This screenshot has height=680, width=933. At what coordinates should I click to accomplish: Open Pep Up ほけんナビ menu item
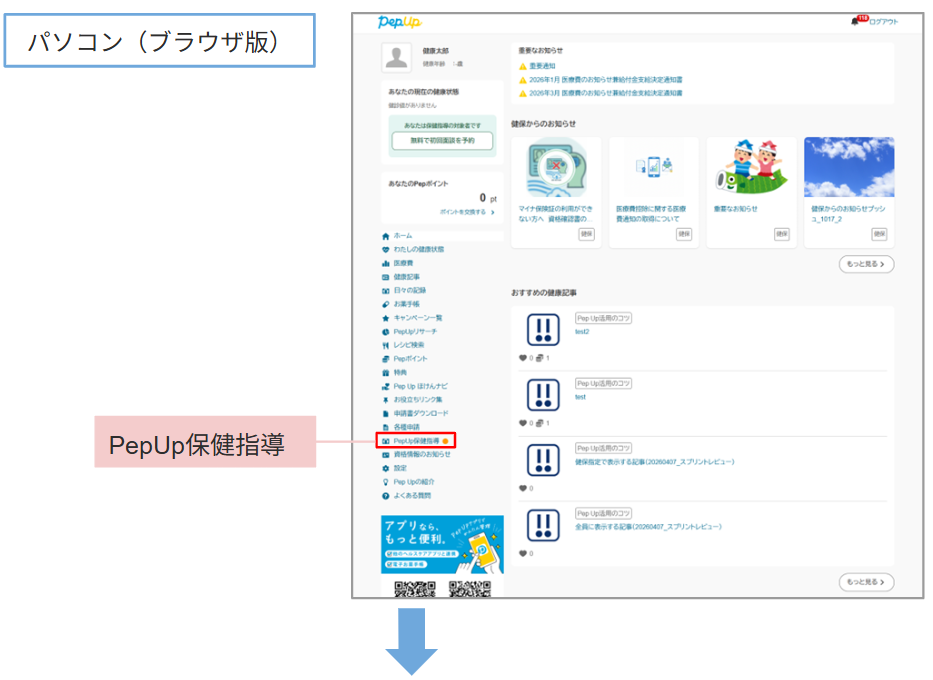(420, 387)
